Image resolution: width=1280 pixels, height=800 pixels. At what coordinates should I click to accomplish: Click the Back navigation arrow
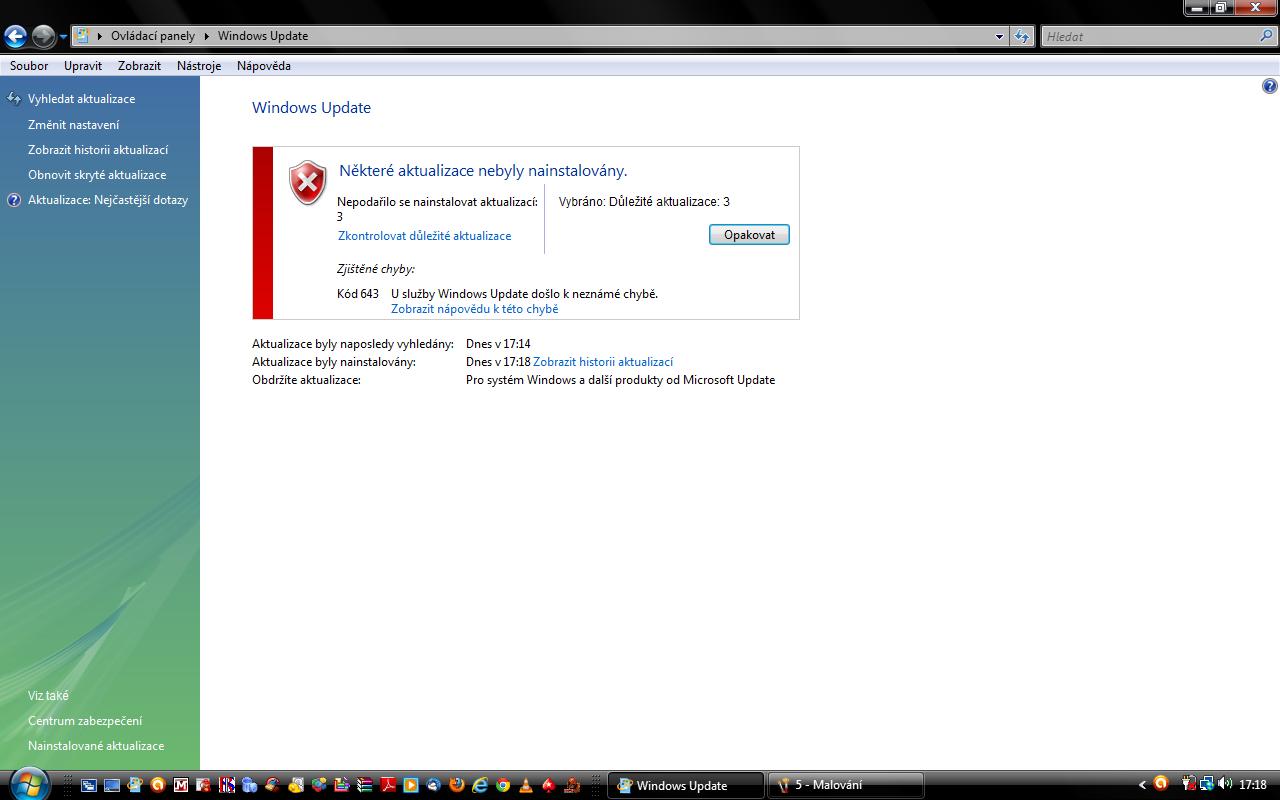pos(15,37)
